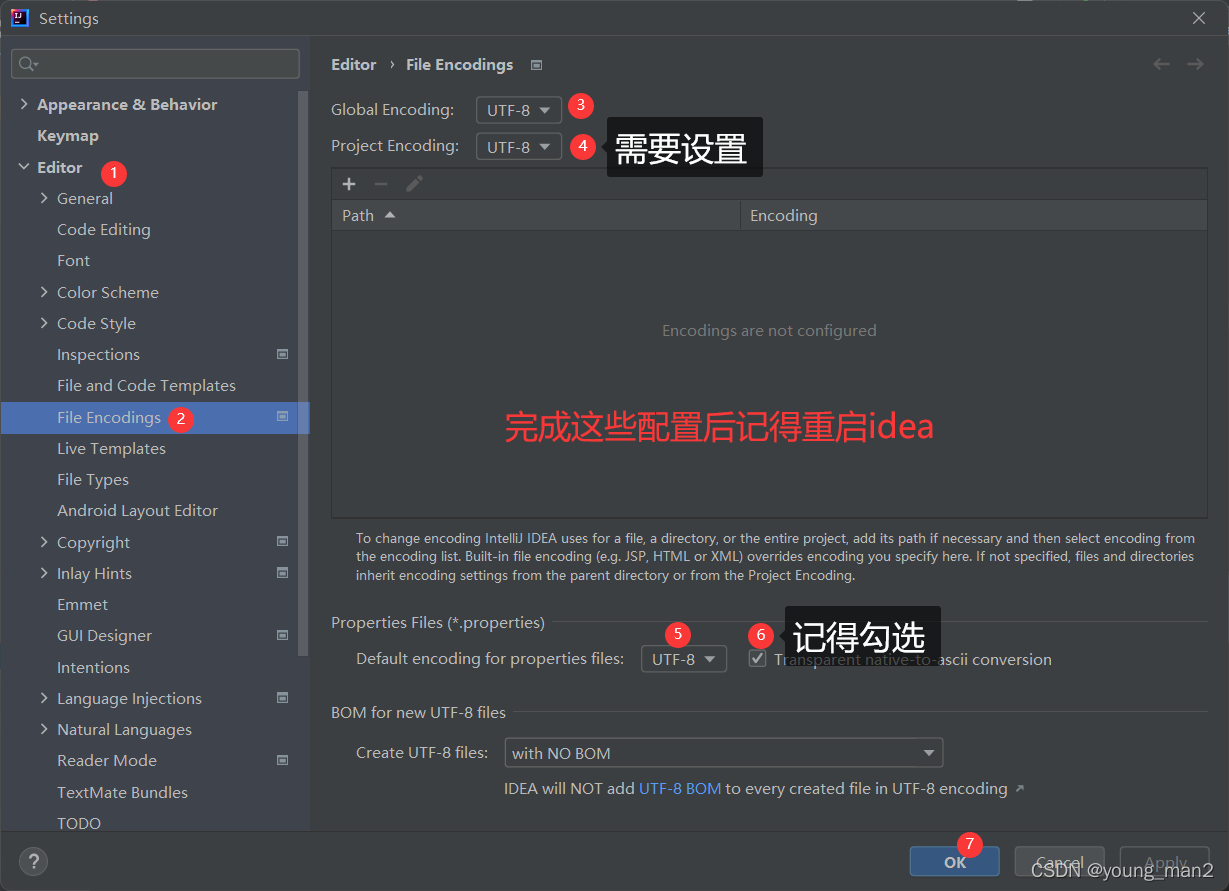The height and width of the screenshot is (891, 1229).
Task: Click the project icon on Reader Mode row
Action: coord(283,760)
